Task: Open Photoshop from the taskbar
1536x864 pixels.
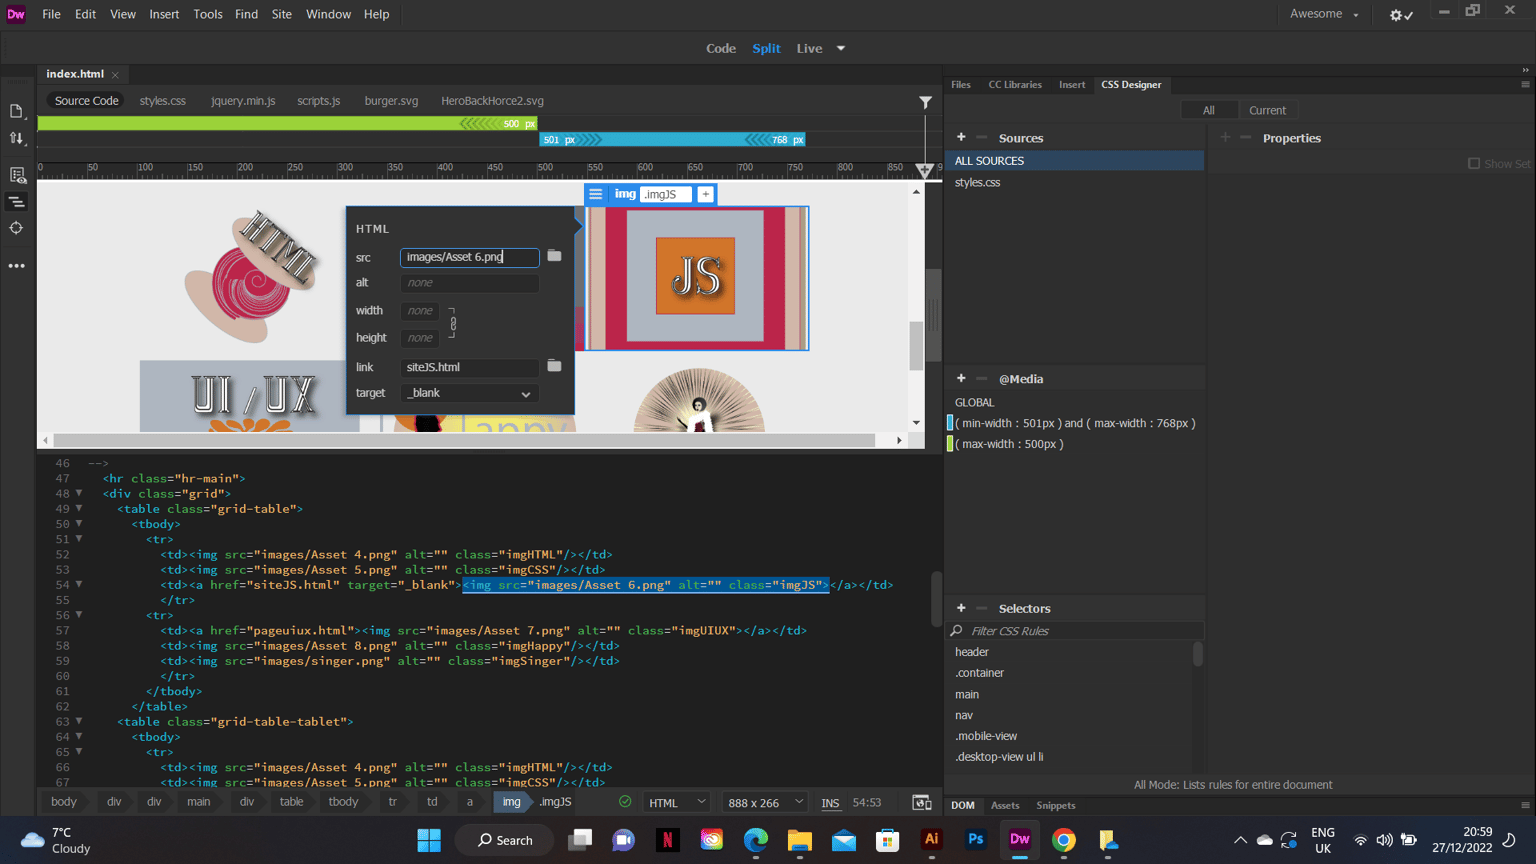Action: [x=975, y=840]
